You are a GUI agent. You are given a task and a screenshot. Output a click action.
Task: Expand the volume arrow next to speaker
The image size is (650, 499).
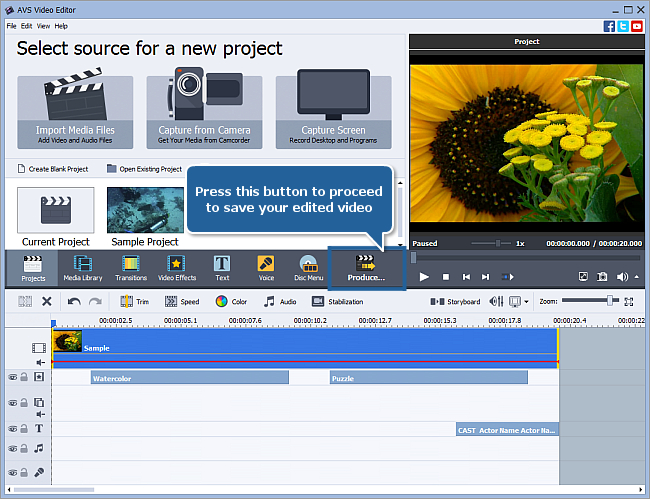(x=637, y=277)
